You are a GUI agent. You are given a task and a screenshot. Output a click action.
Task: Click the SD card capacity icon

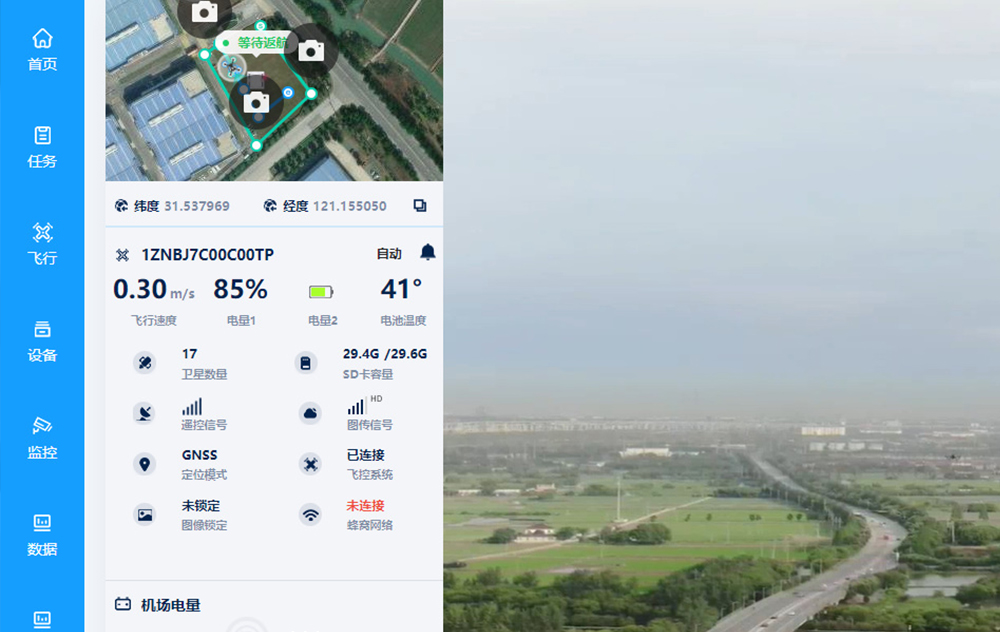(x=307, y=363)
